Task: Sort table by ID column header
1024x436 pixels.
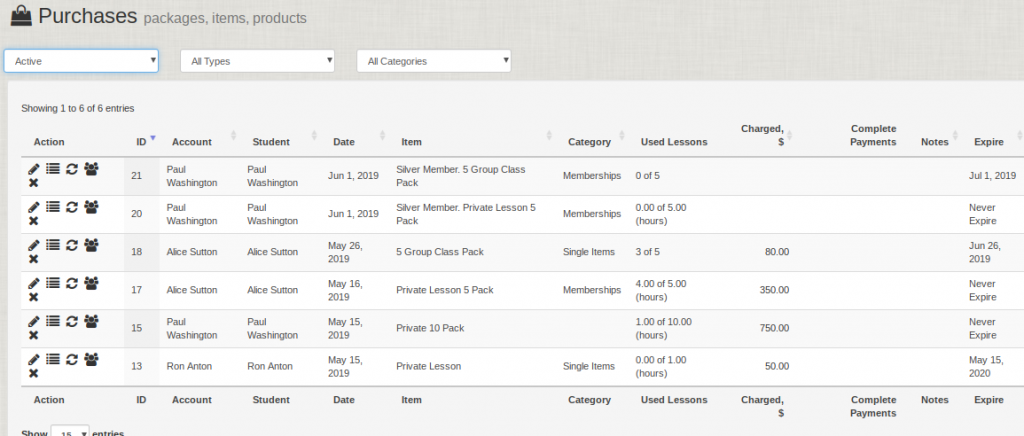Action: (141, 142)
